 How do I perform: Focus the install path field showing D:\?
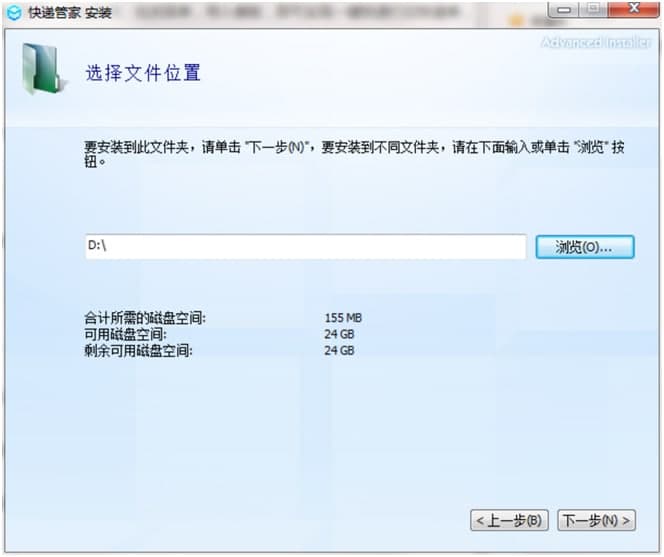tap(305, 247)
